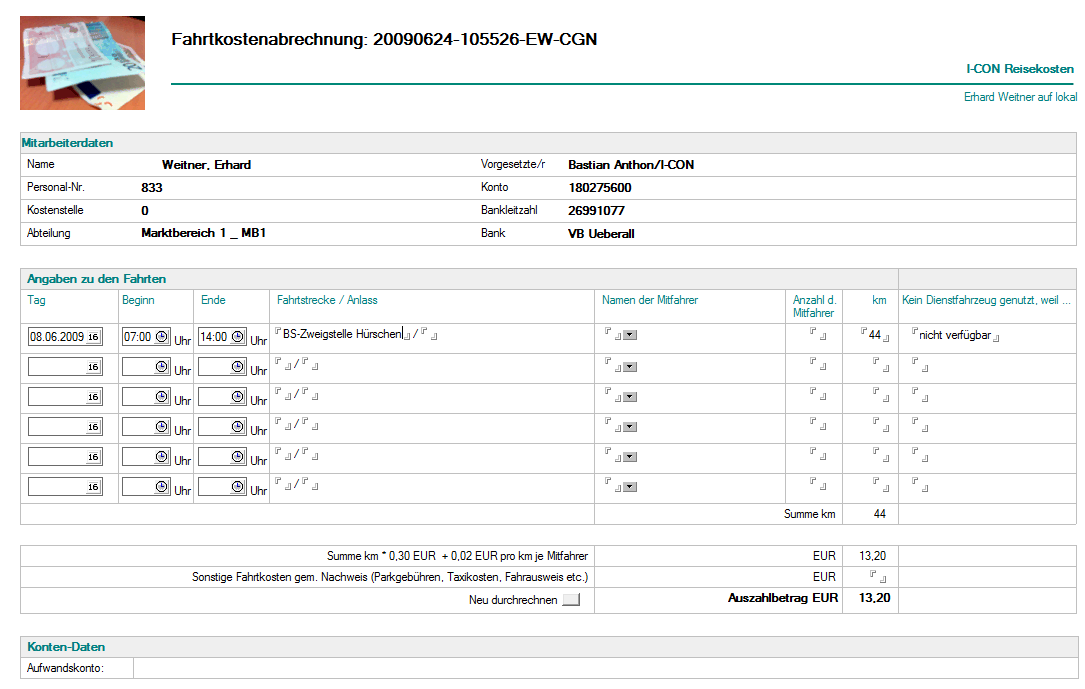Open the Beginn clock picker in the fourth trip row
Image resolution: width=1085 pixels, height=689 pixels.
pyautogui.click(x=161, y=426)
